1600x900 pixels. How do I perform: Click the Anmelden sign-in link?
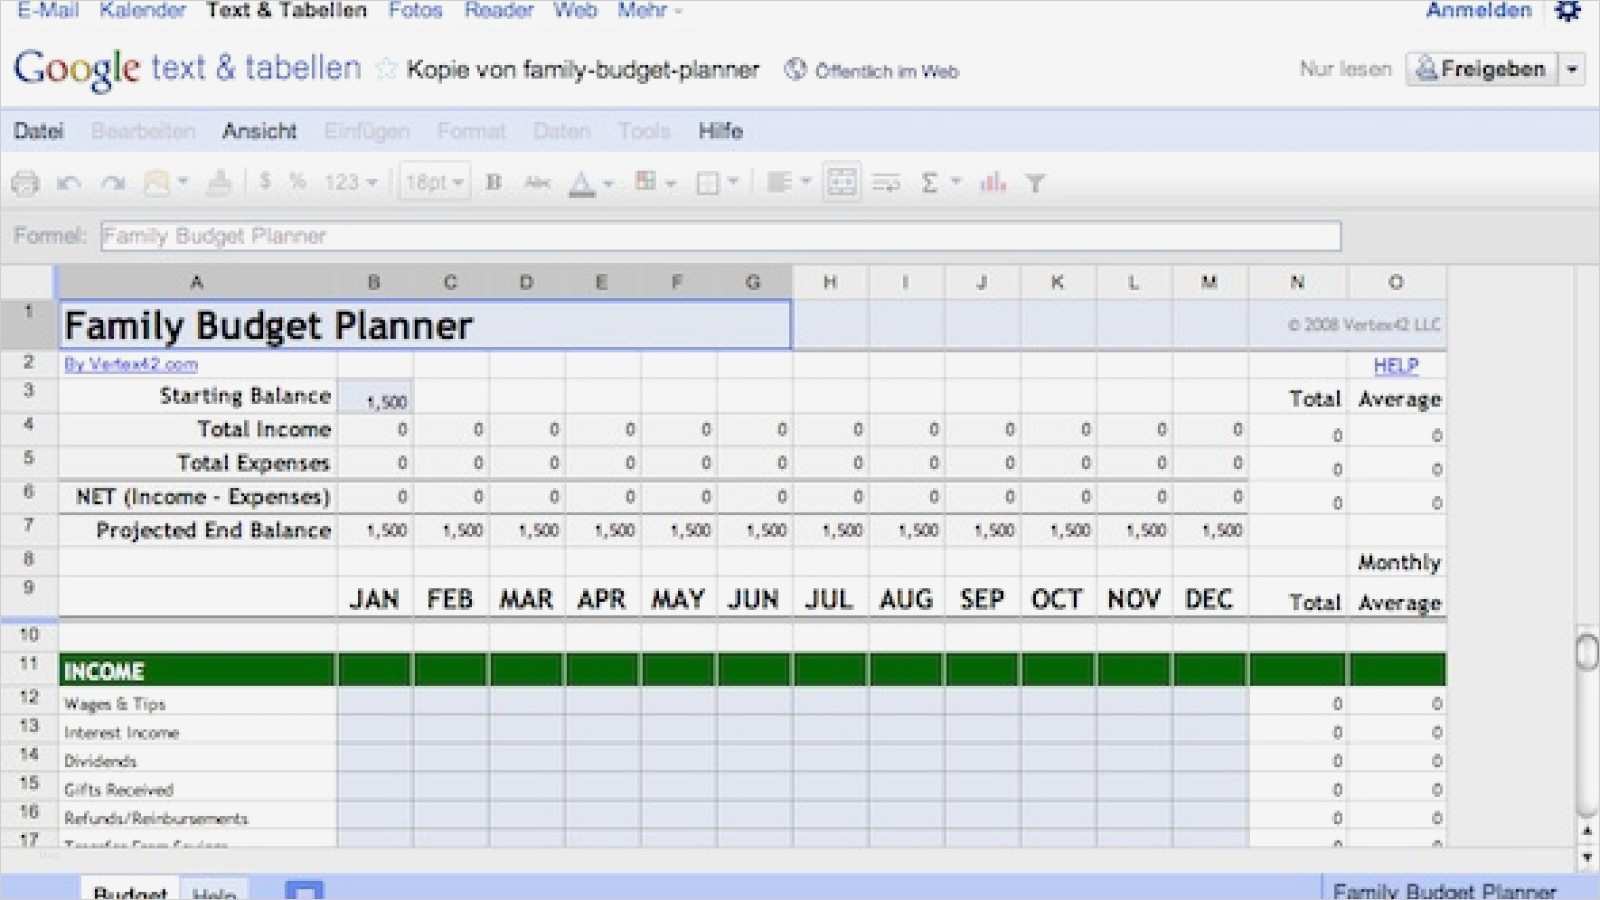1479,10
